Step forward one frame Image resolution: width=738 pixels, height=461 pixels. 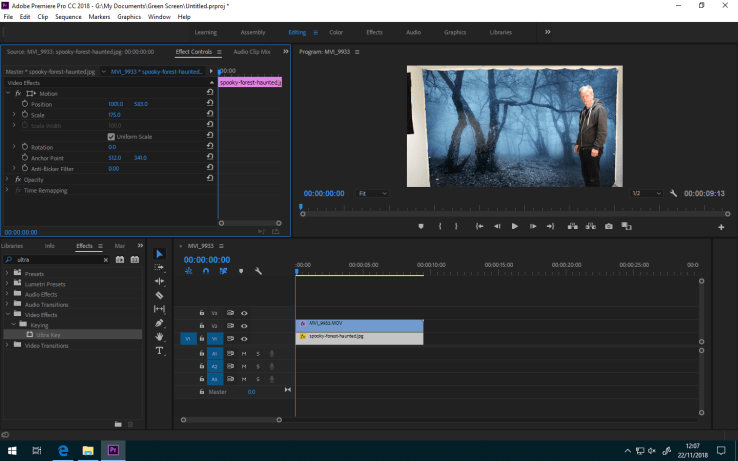[x=533, y=226]
